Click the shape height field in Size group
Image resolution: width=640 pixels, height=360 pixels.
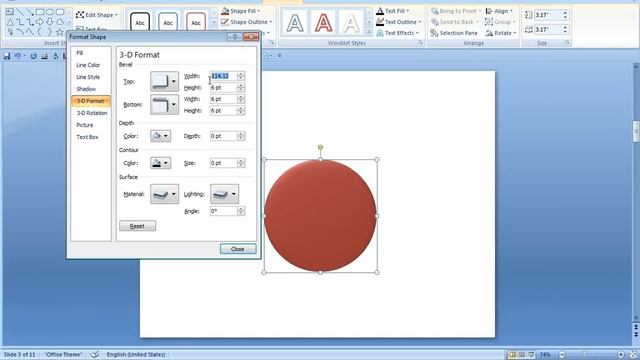point(548,15)
